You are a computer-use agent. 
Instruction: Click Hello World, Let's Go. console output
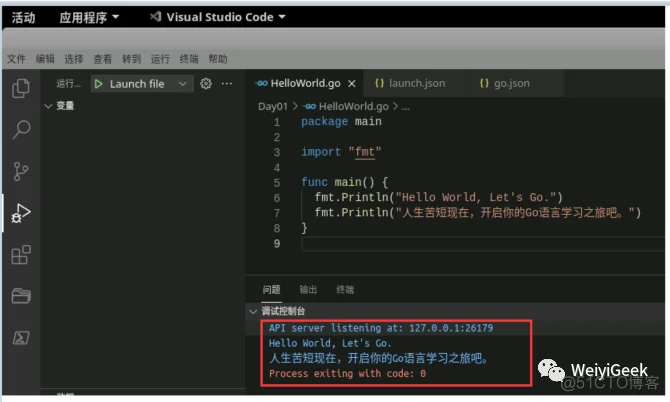(x=330, y=343)
